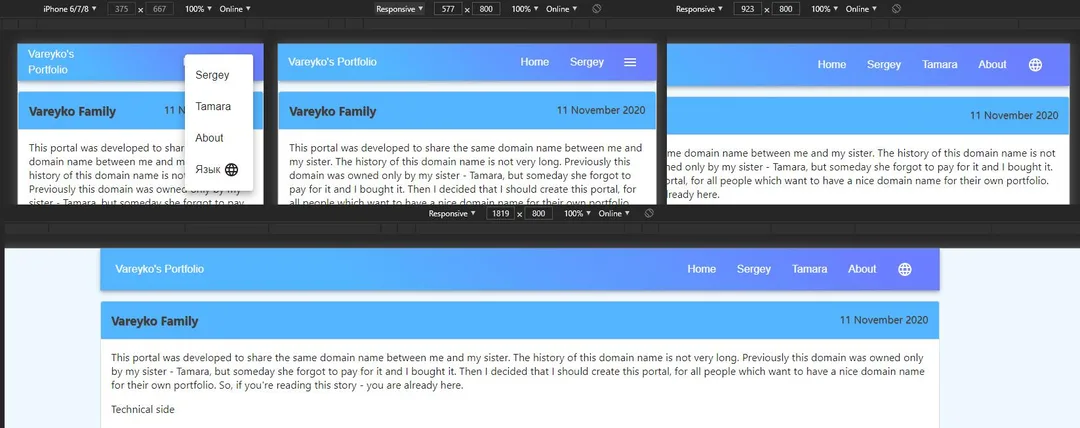This screenshot has width=1080, height=428.
Task: Open the zoom dropdown in the 1819 wide viewport
Action: click(577, 214)
